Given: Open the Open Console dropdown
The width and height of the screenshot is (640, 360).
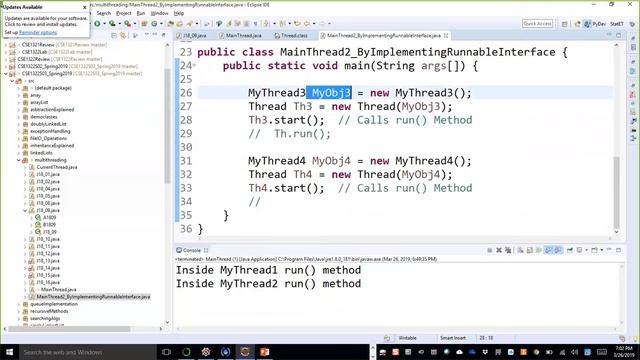Looking at the screenshot, I should (601, 250).
